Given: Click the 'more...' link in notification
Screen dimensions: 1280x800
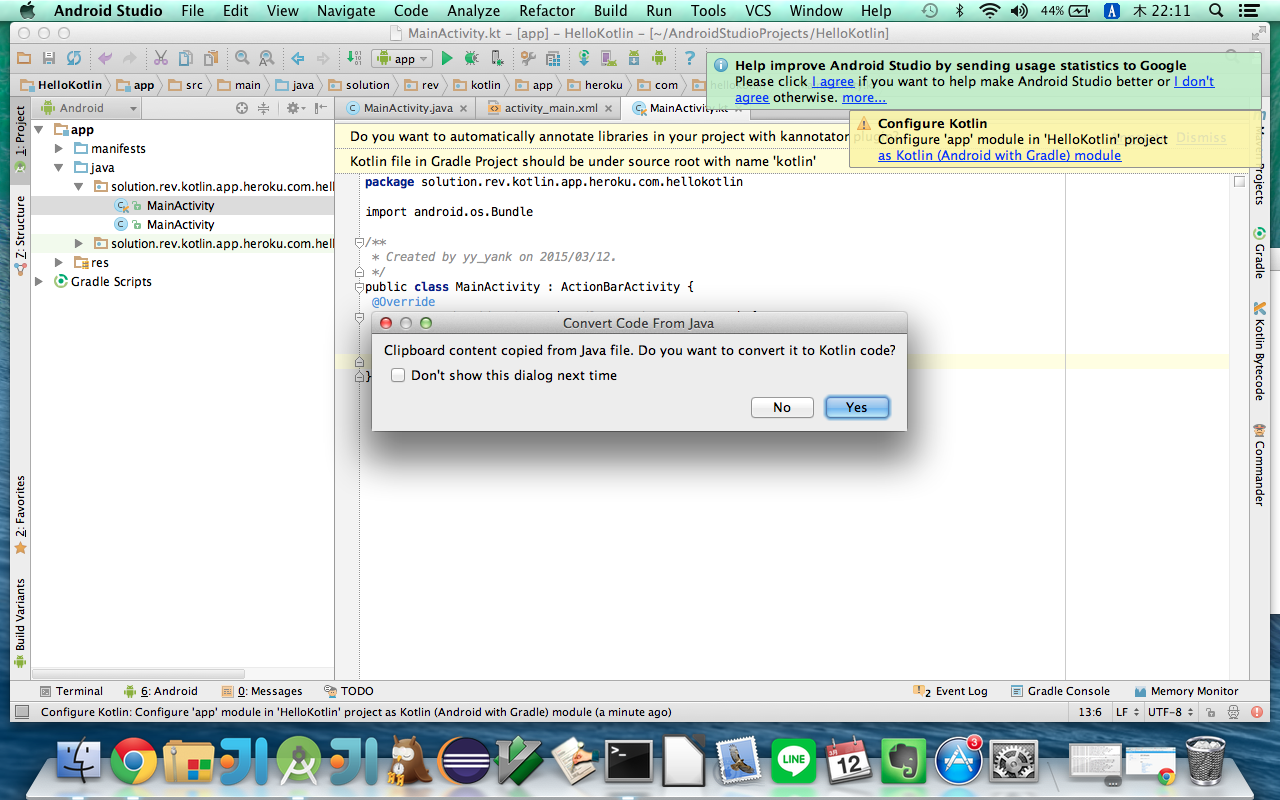Looking at the screenshot, I should (x=864, y=98).
